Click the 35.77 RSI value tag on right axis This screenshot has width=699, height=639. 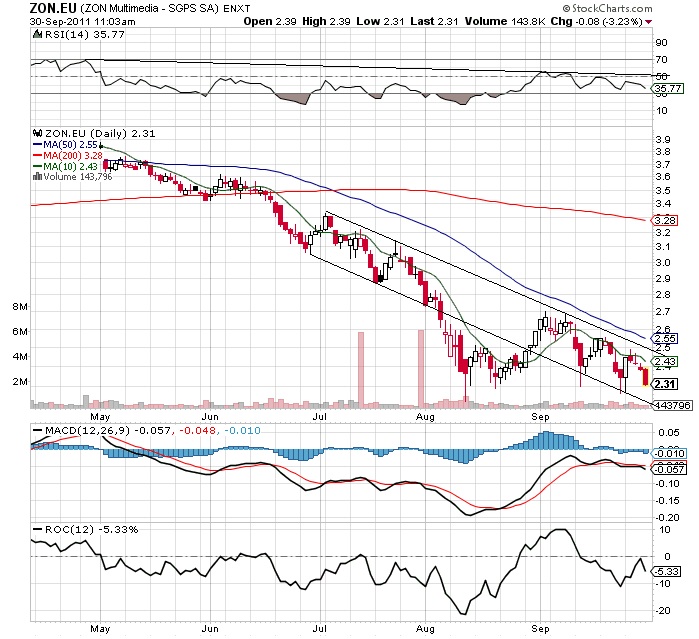coord(667,88)
